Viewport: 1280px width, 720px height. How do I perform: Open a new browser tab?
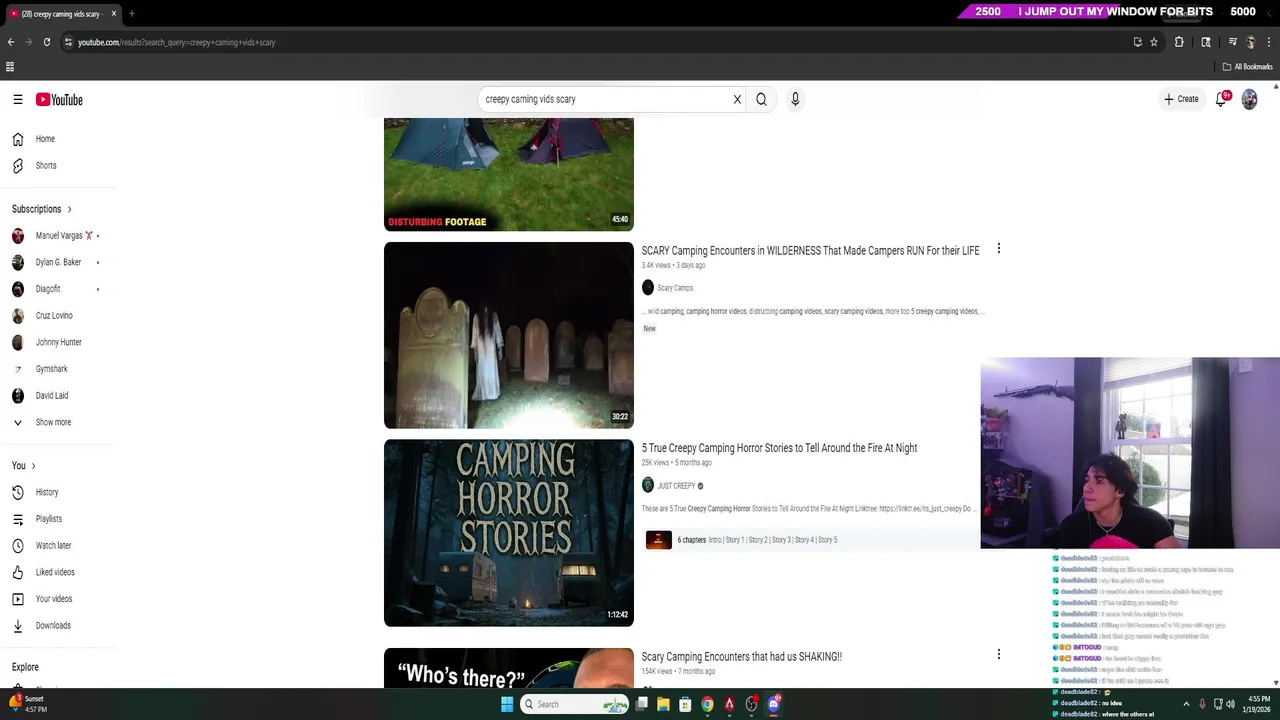(x=132, y=14)
